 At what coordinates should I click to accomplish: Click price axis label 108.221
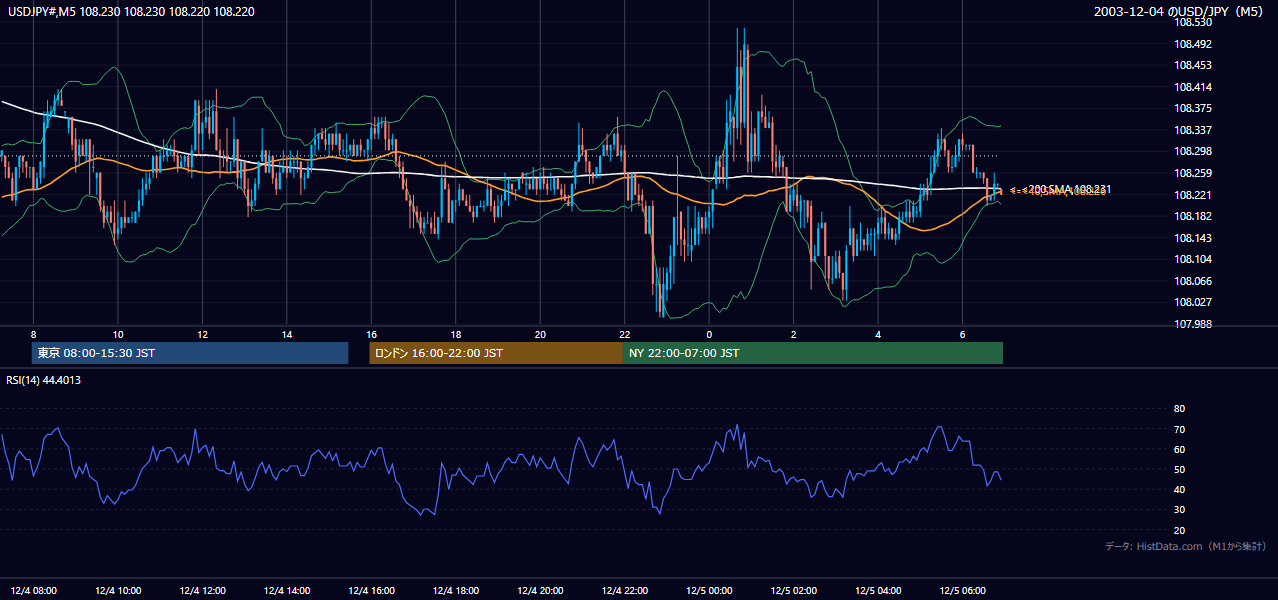pyautogui.click(x=1191, y=195)
